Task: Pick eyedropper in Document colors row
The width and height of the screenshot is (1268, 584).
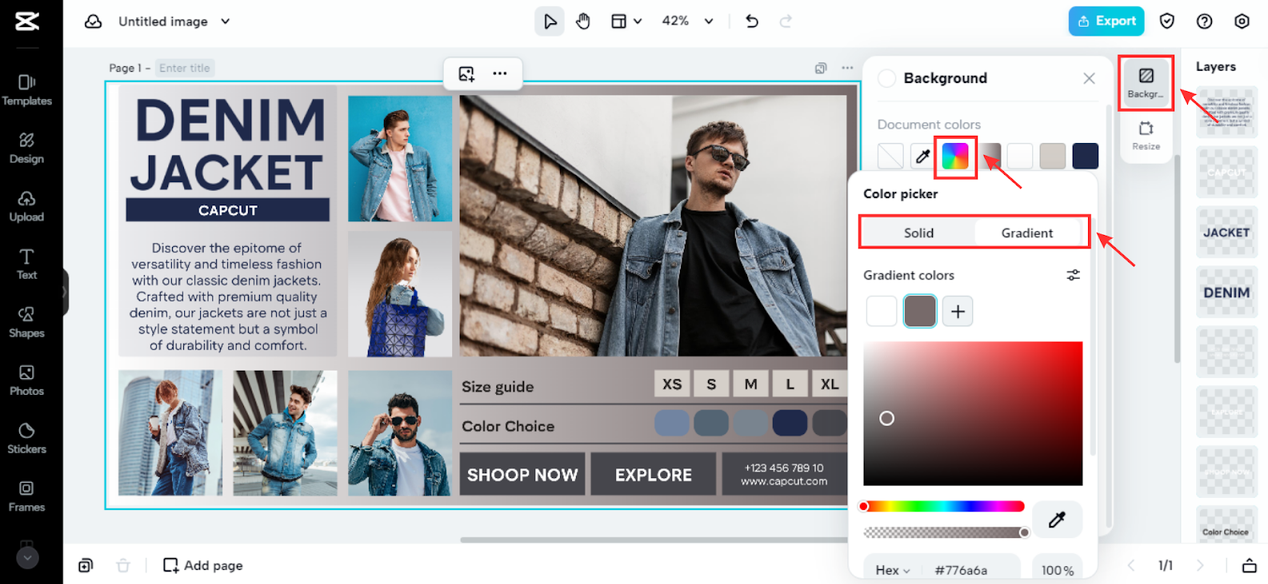Action: [923, 156]
